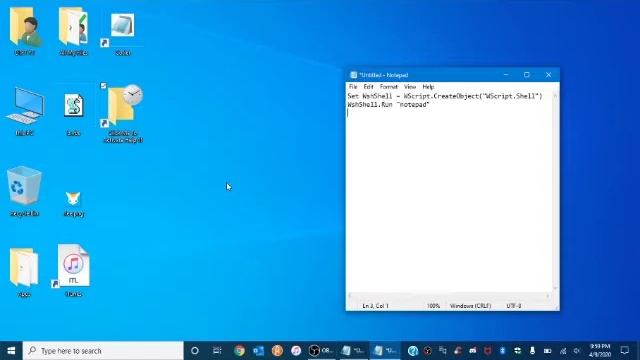Open the Edit menu in Notepad
This screenshot has height=360, width=640.
[x=368, y=87]
